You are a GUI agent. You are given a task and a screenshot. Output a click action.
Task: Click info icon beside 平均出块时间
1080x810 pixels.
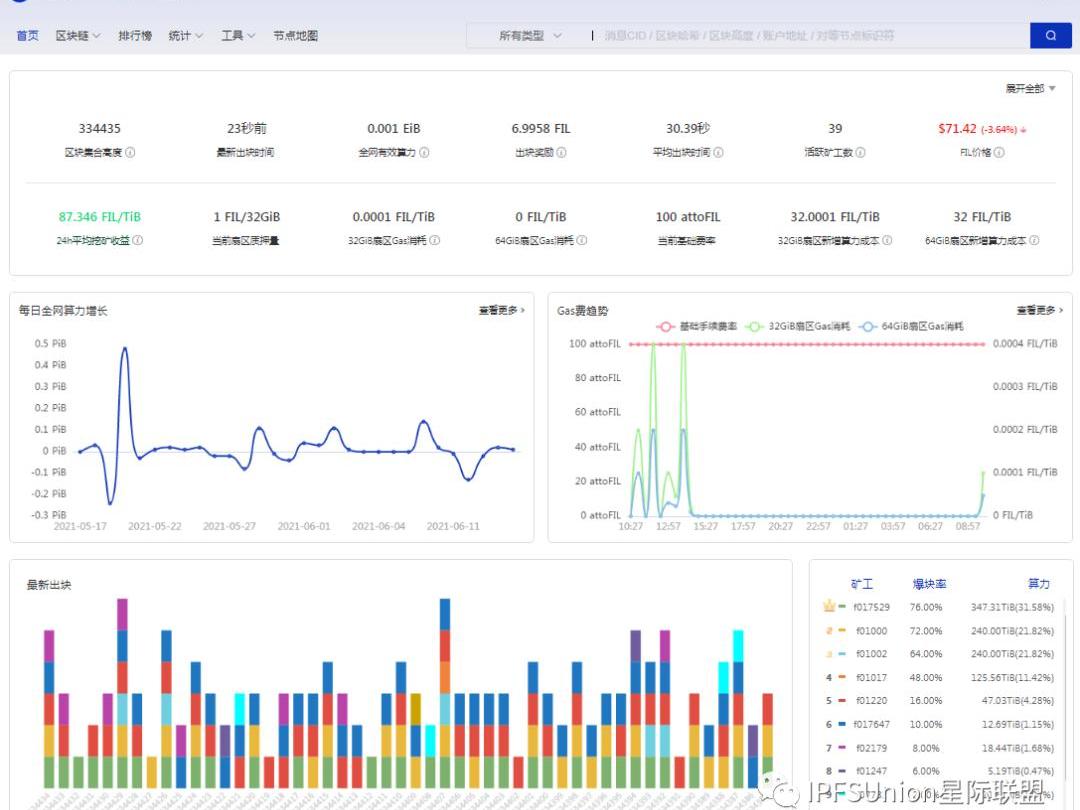[718, 153]
